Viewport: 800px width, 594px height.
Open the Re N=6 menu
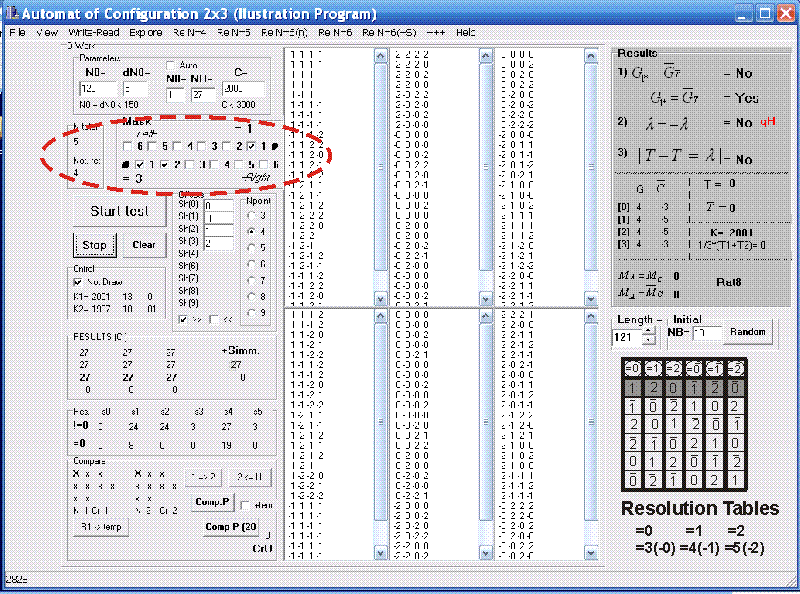[335, 33]
